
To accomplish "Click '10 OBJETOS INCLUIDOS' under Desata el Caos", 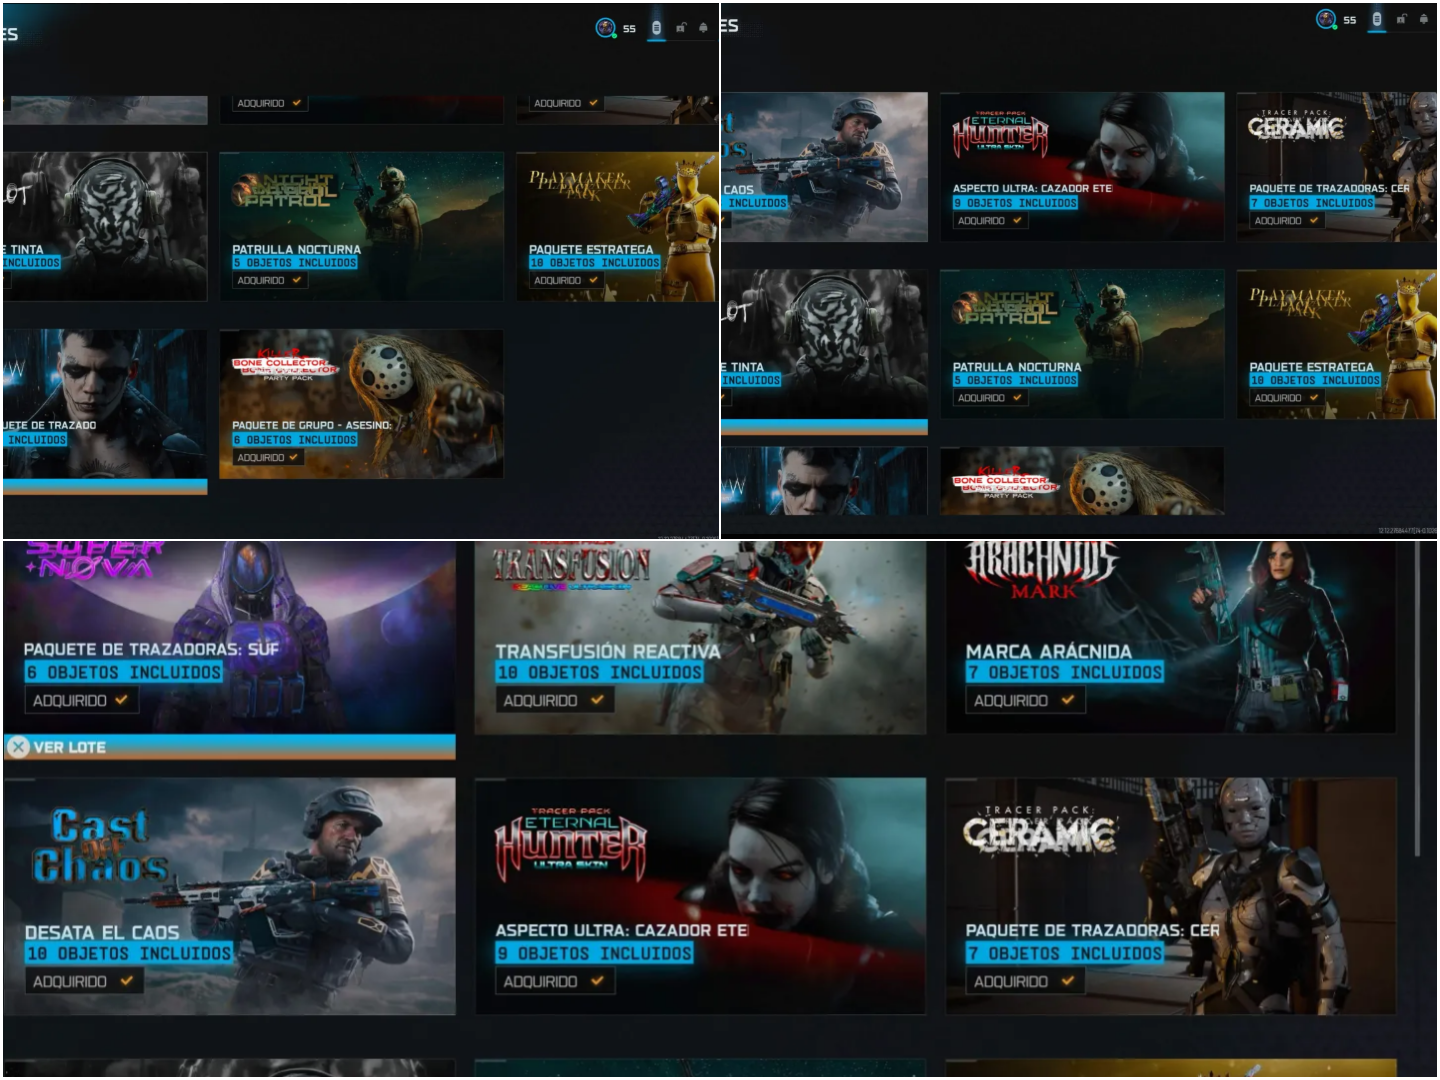I will [x=129, y=954].
